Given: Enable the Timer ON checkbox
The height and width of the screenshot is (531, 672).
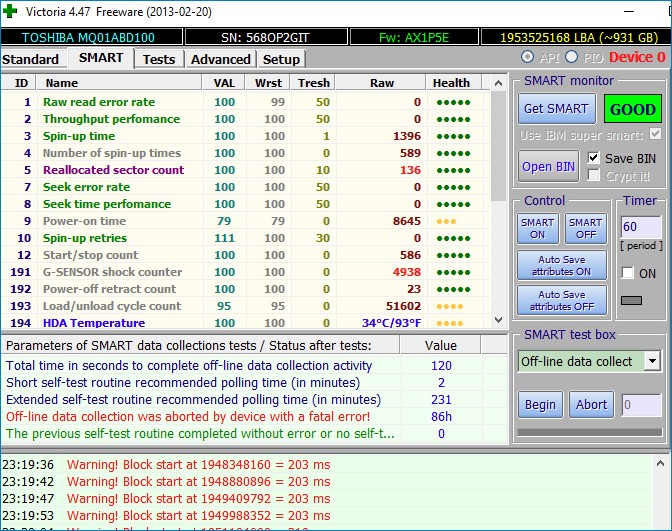Looking at the screenshot, I should pos(627,273).
